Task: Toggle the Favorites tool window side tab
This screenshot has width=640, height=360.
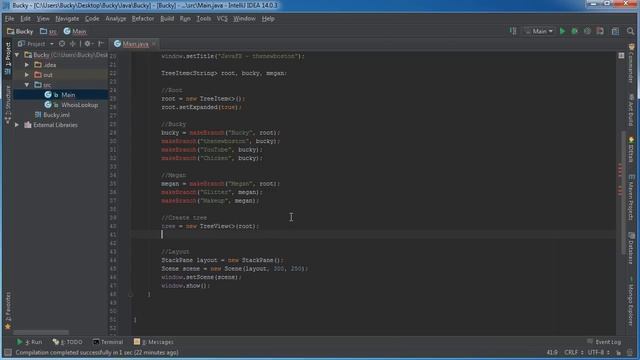Action: [x=8, y=310]
